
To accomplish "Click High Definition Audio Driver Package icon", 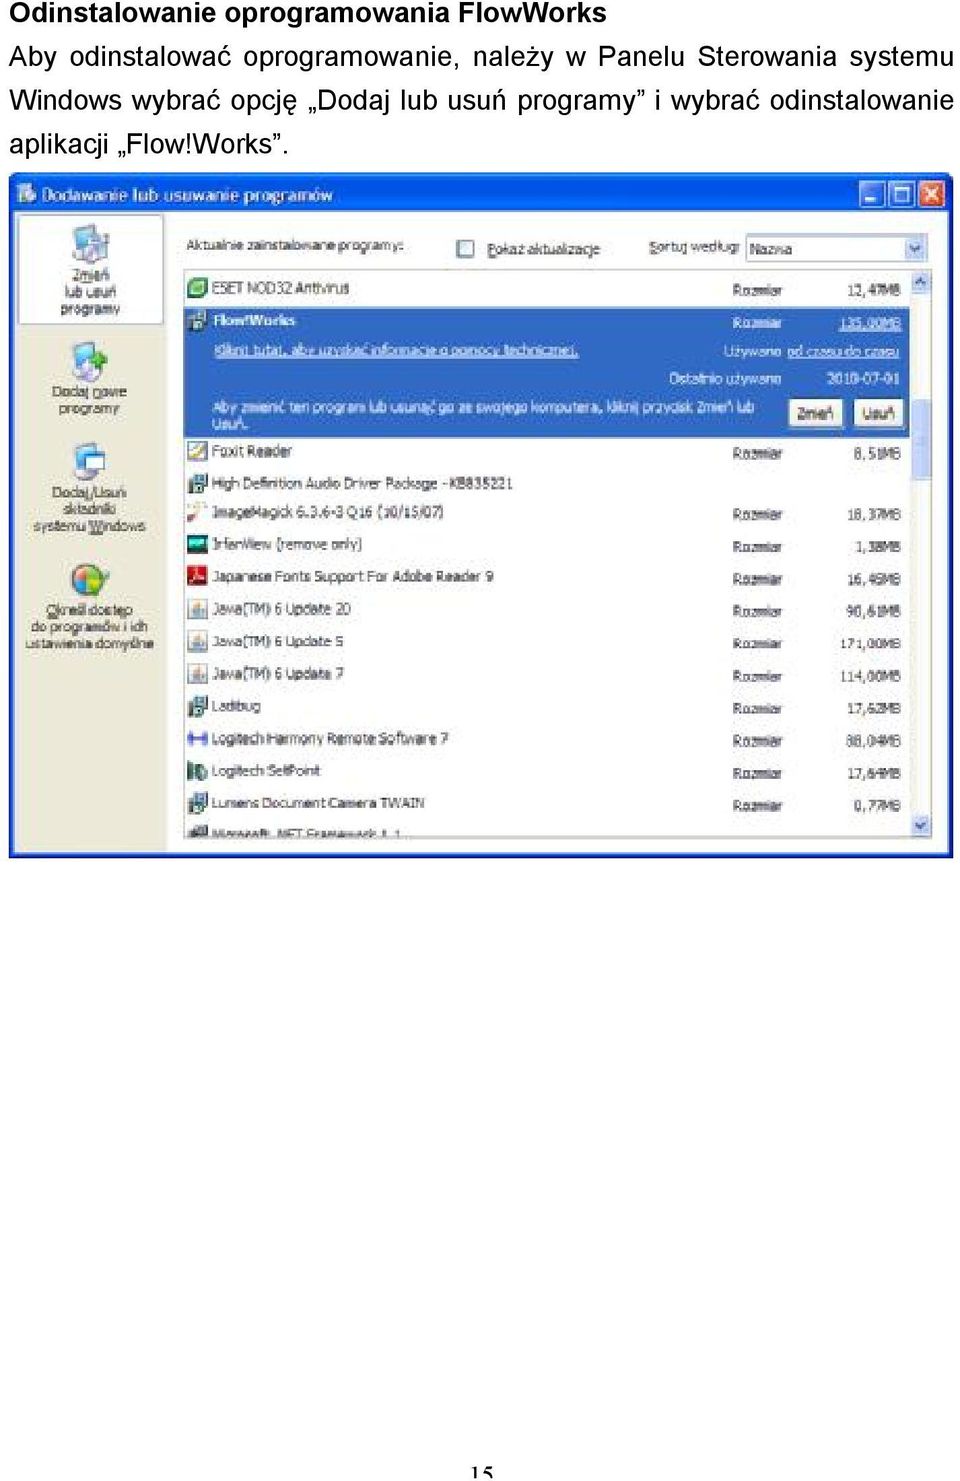I will [x=197, y=483].
